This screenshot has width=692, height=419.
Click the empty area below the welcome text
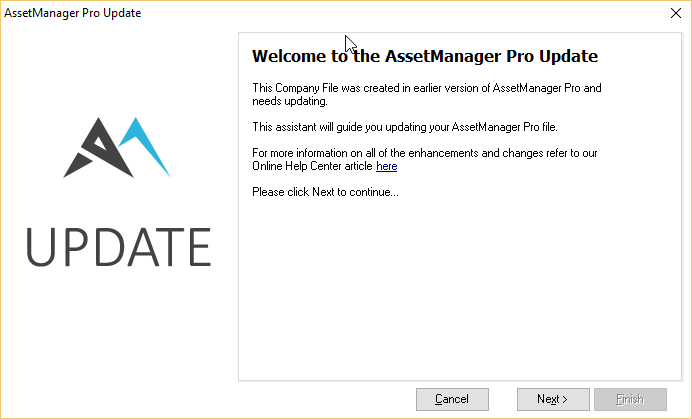[460, 287]
